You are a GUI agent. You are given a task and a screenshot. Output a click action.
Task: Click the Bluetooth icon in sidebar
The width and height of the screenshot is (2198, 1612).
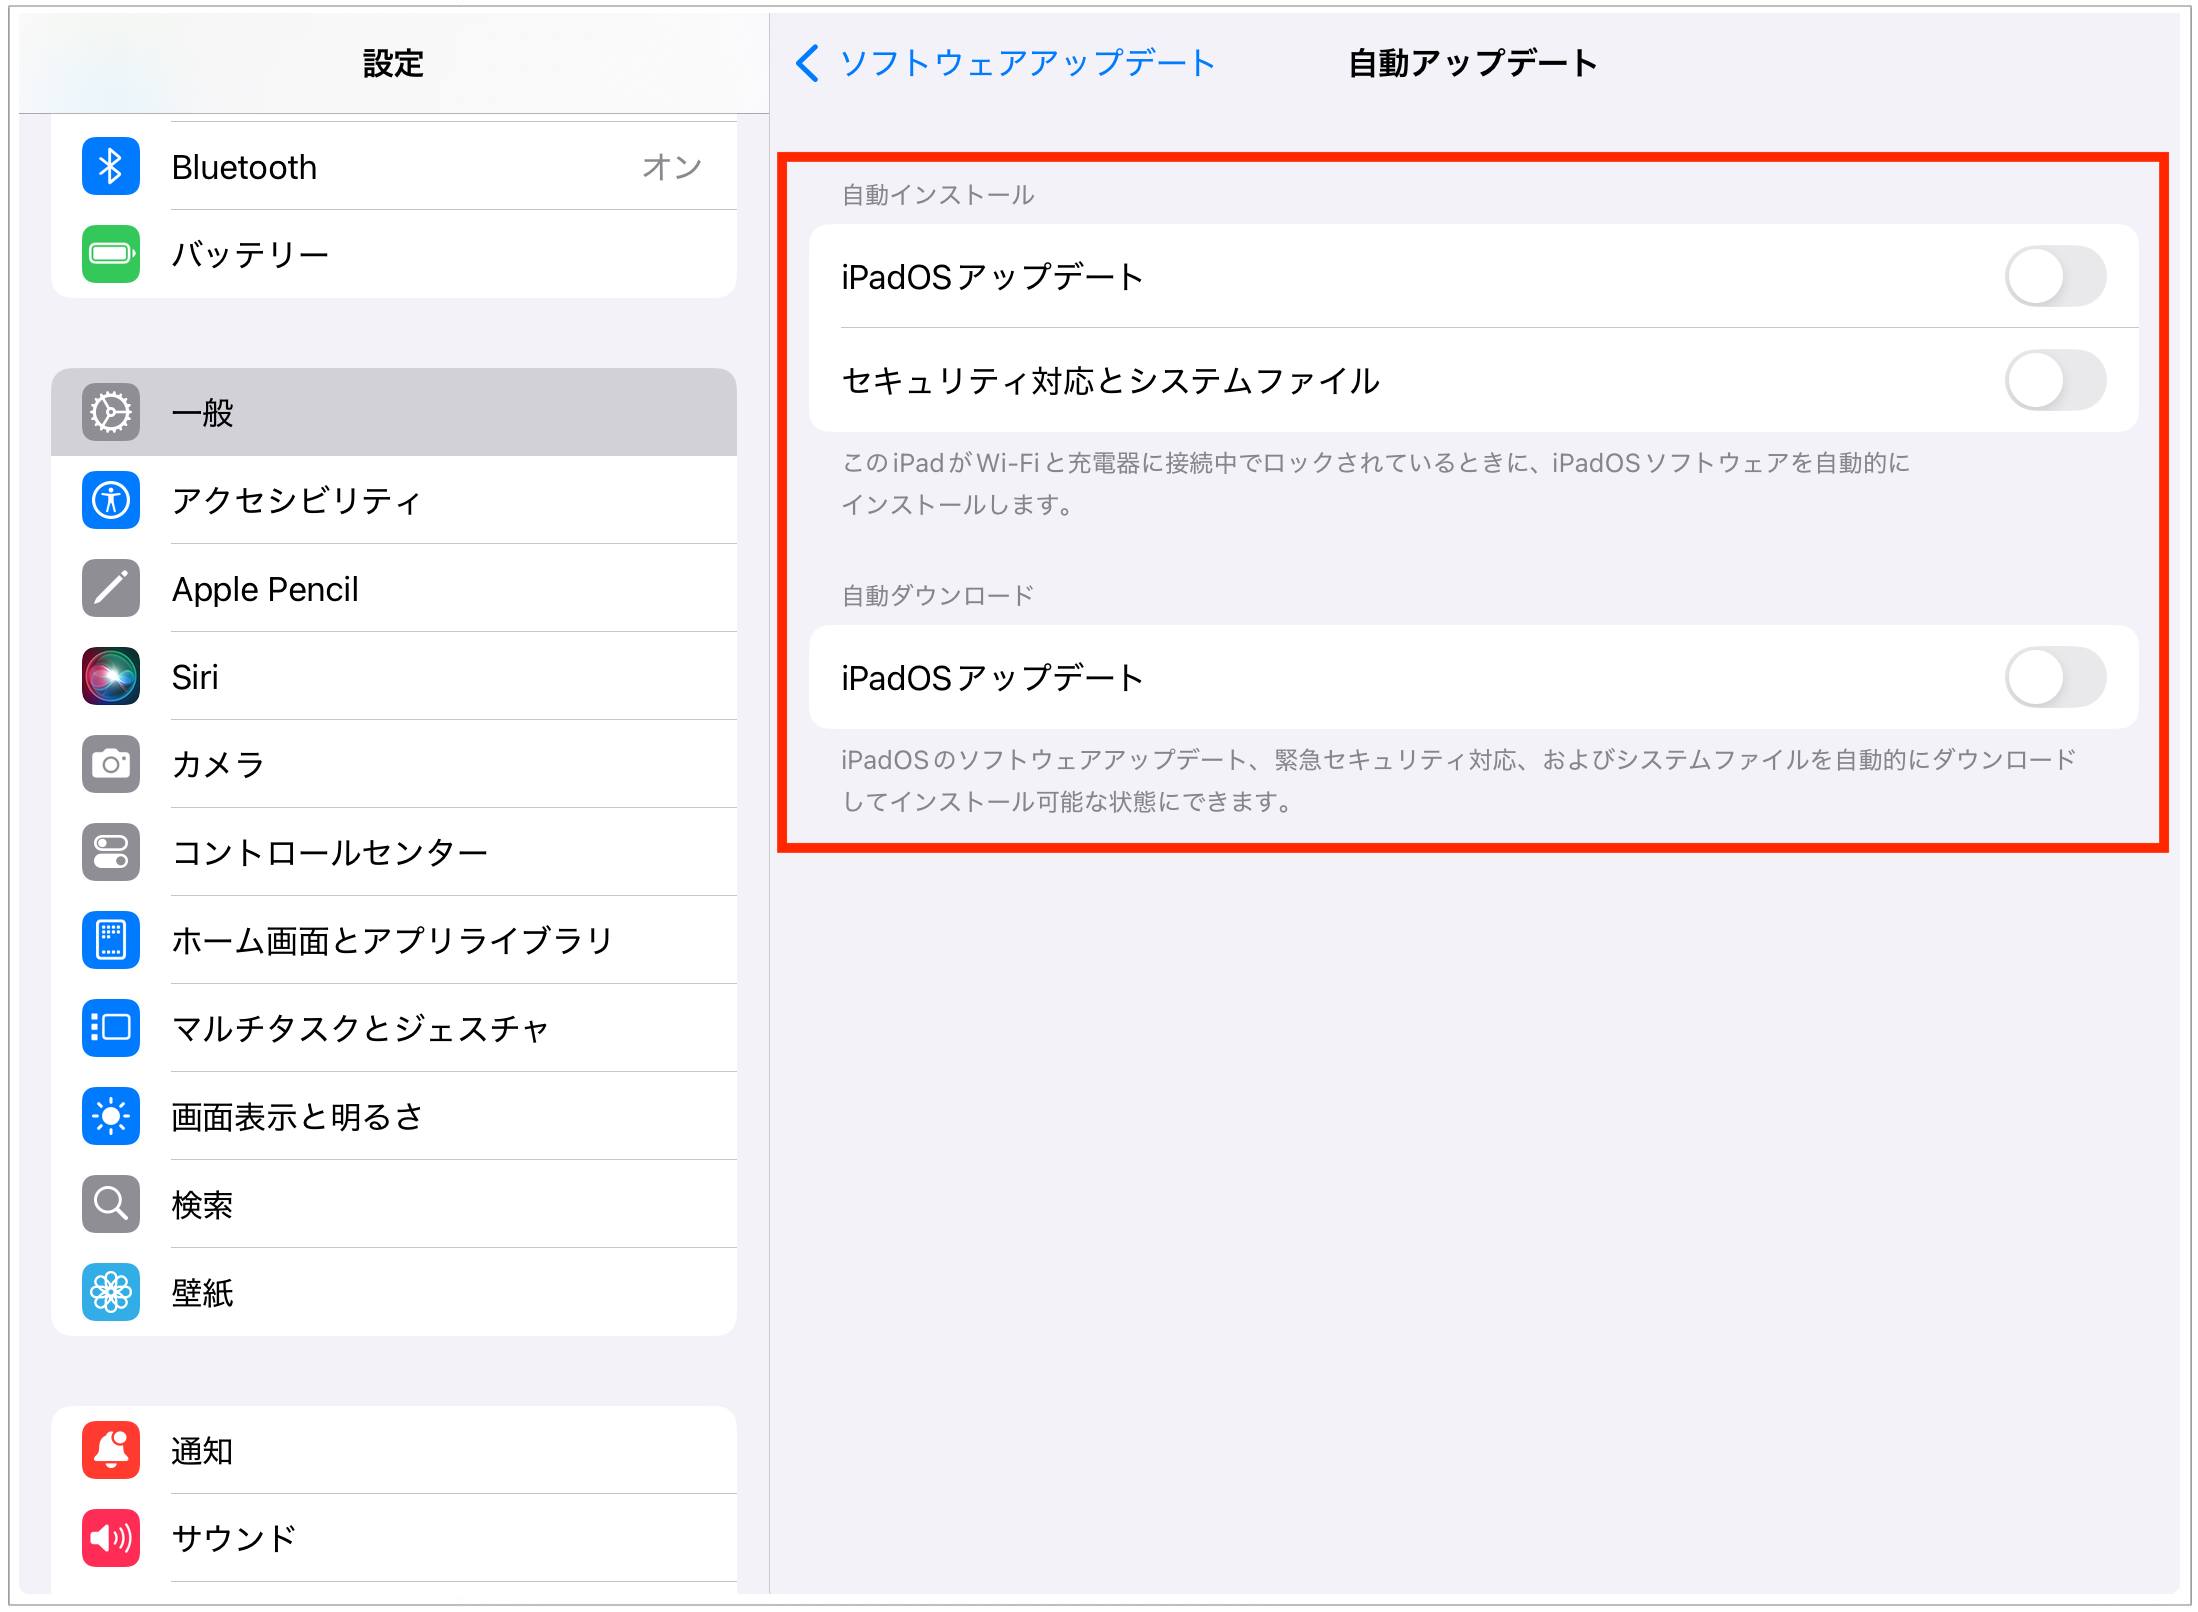(111, 167)
